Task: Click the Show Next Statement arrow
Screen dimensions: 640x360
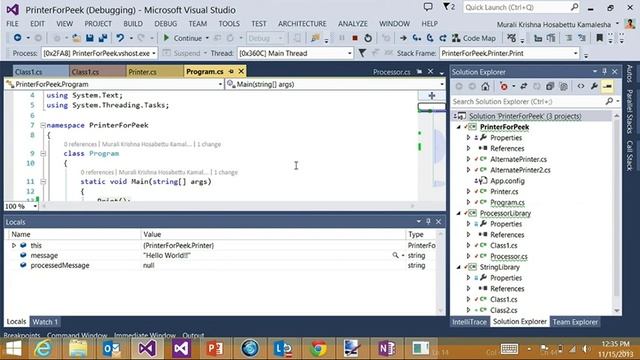Action: tap(403, 38)
